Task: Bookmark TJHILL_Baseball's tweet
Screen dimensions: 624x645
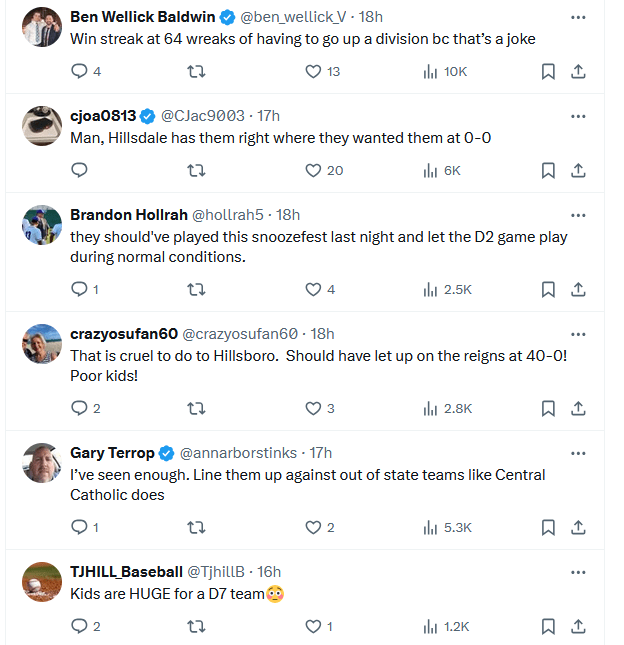Action: [x=548, y=626]
